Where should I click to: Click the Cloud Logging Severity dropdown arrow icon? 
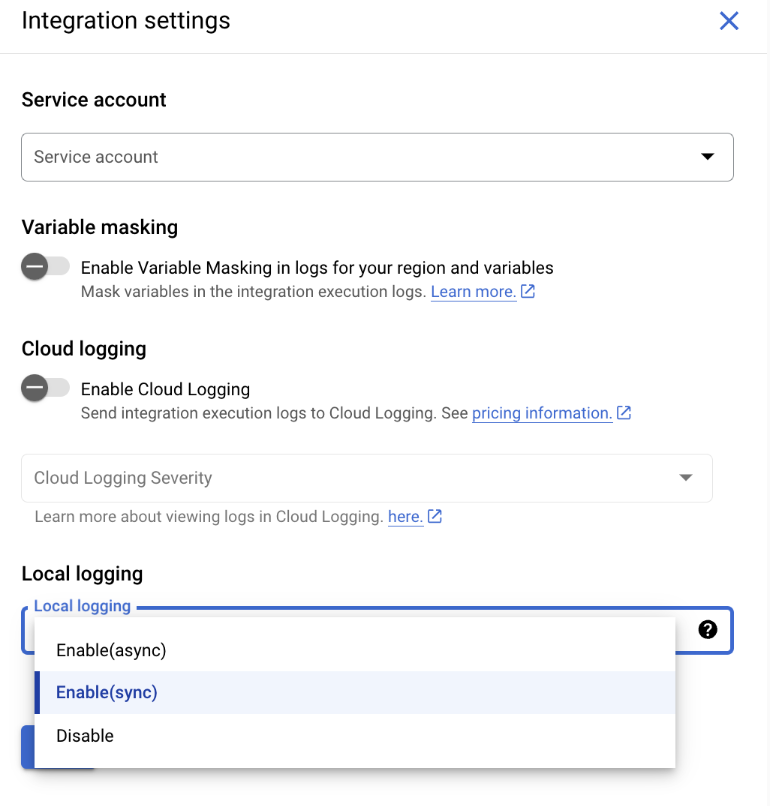point(687,478)
